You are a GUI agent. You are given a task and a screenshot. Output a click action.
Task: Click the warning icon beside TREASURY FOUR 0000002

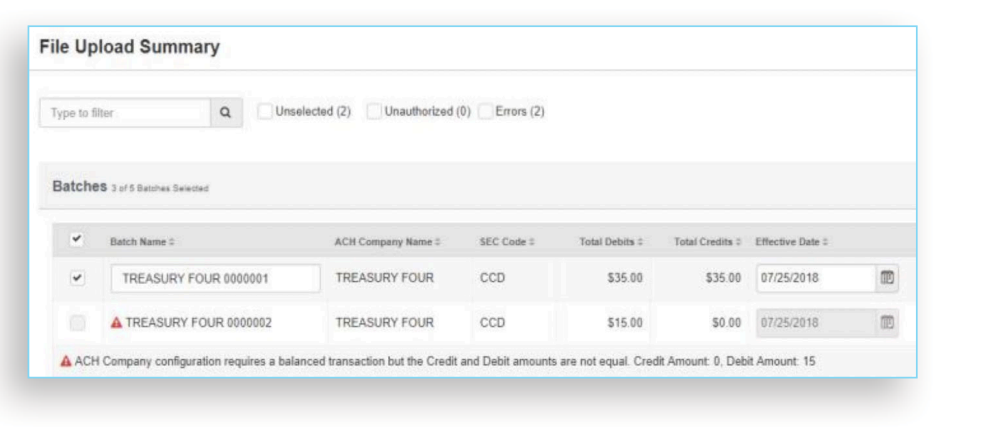pos(116,322)
